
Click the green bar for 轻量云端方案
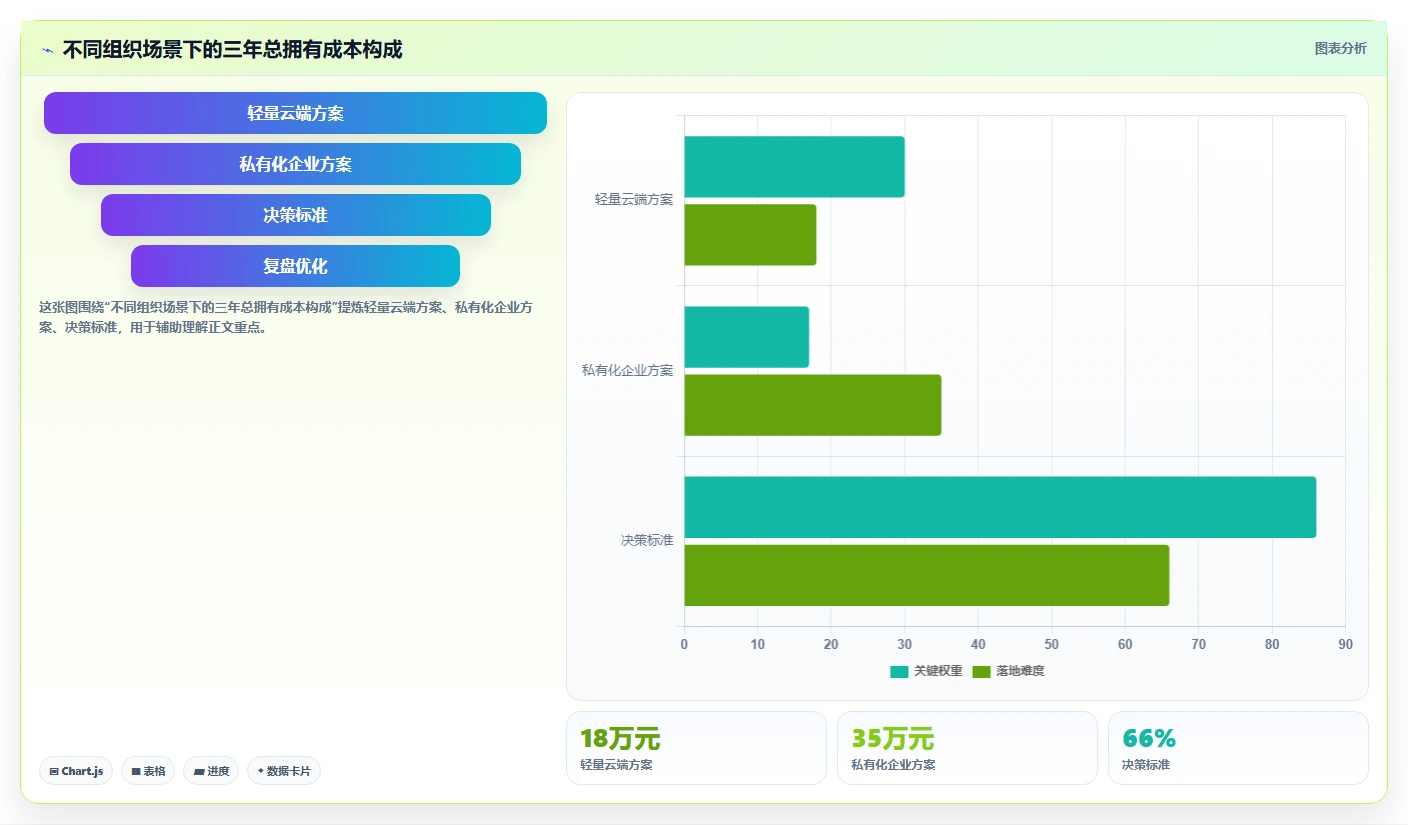750,235
